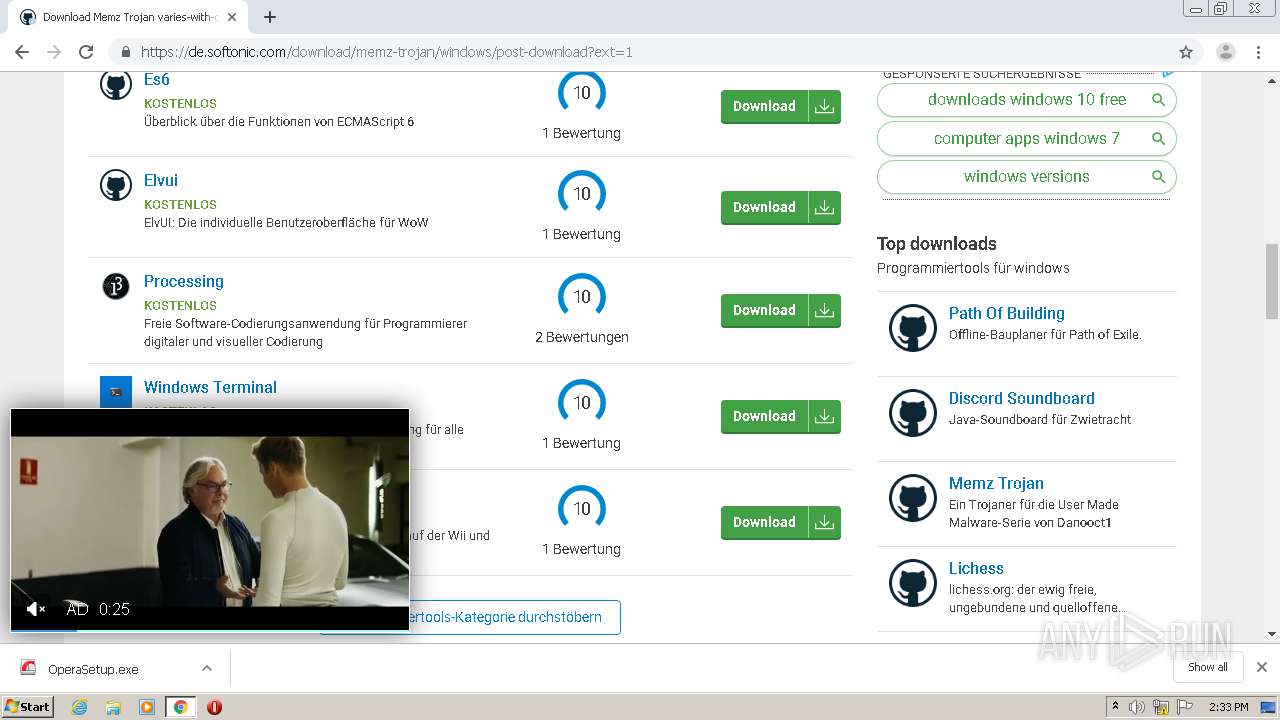Download the Processing app
The height and width of the screenshot is (720, 1280).
point(780,311)
